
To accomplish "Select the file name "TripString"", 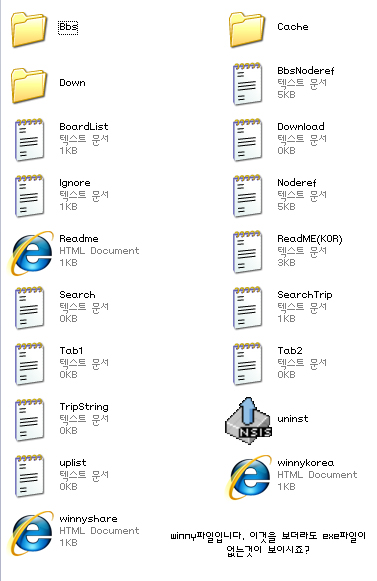I will (x=84, y=407).
